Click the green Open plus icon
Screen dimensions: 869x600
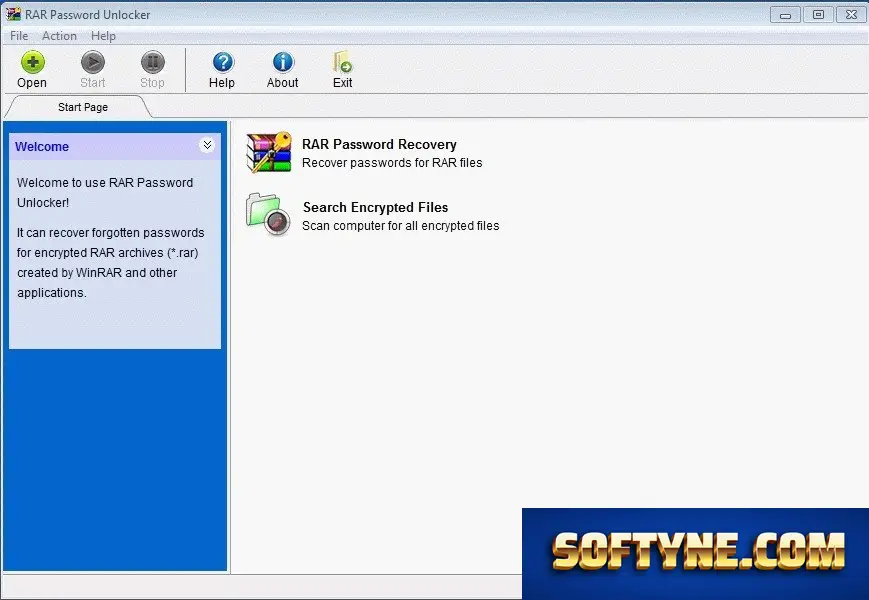33,62
